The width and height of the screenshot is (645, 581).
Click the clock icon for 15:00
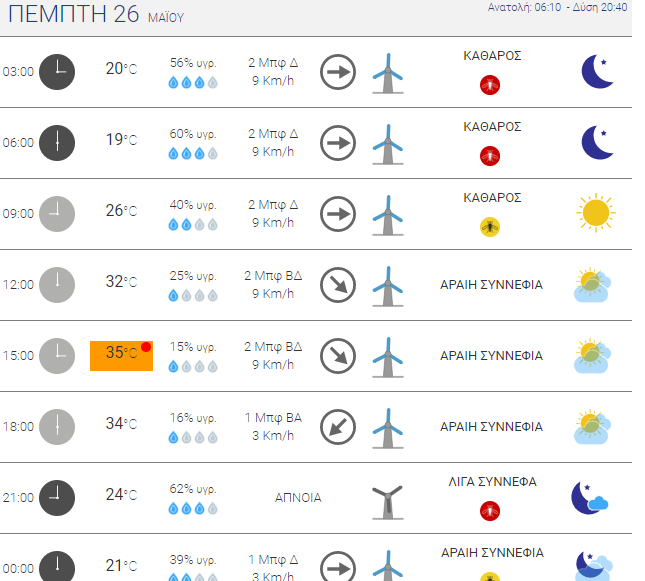tap(57, 355)
